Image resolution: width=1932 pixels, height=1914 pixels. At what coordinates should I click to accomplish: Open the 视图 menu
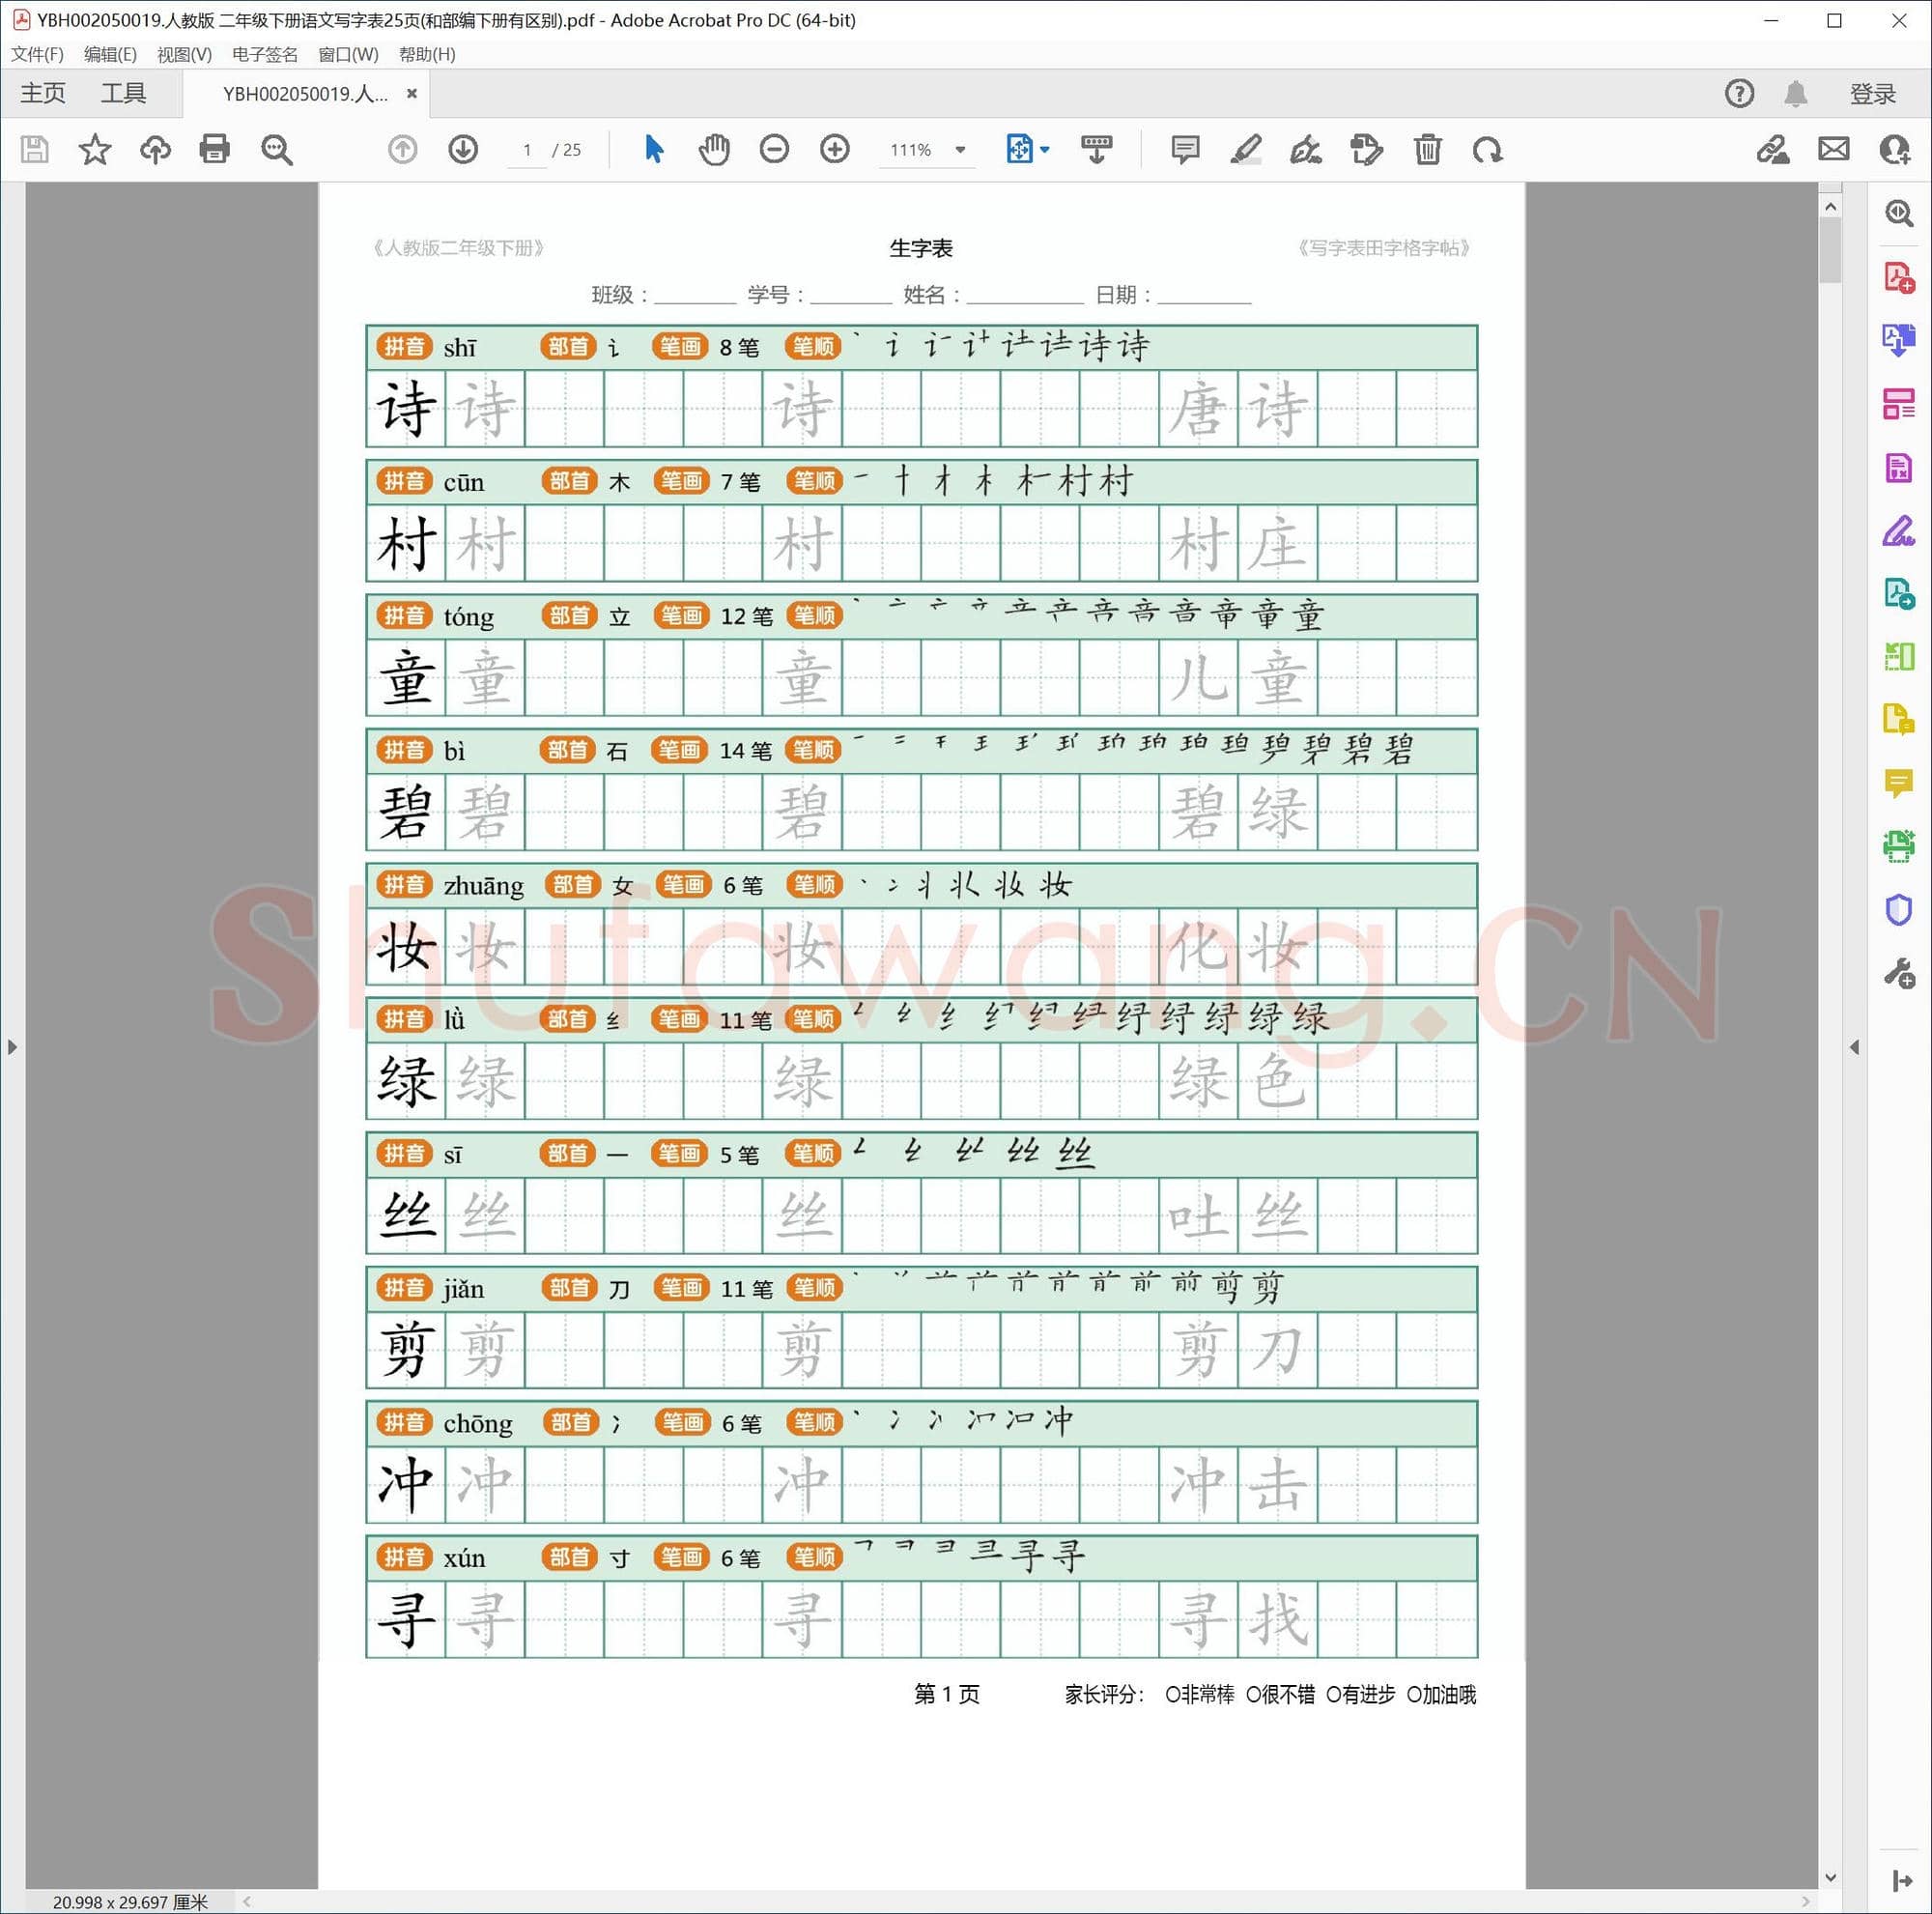[x=183, y=55]
